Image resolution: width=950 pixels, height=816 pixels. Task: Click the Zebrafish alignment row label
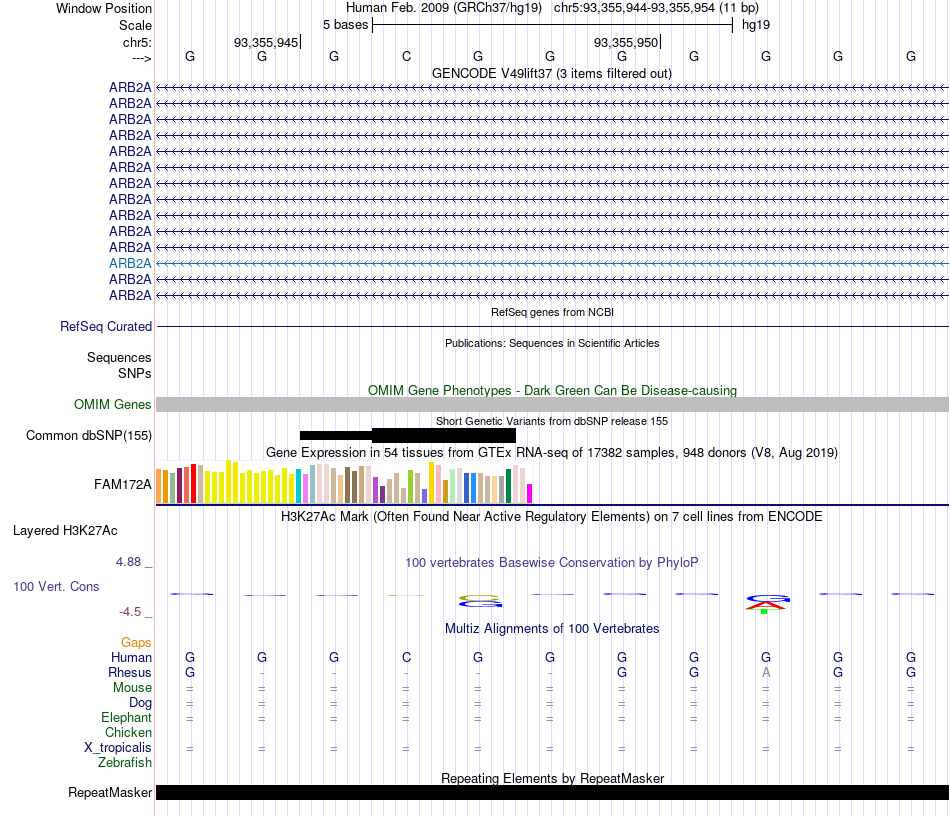125,762
